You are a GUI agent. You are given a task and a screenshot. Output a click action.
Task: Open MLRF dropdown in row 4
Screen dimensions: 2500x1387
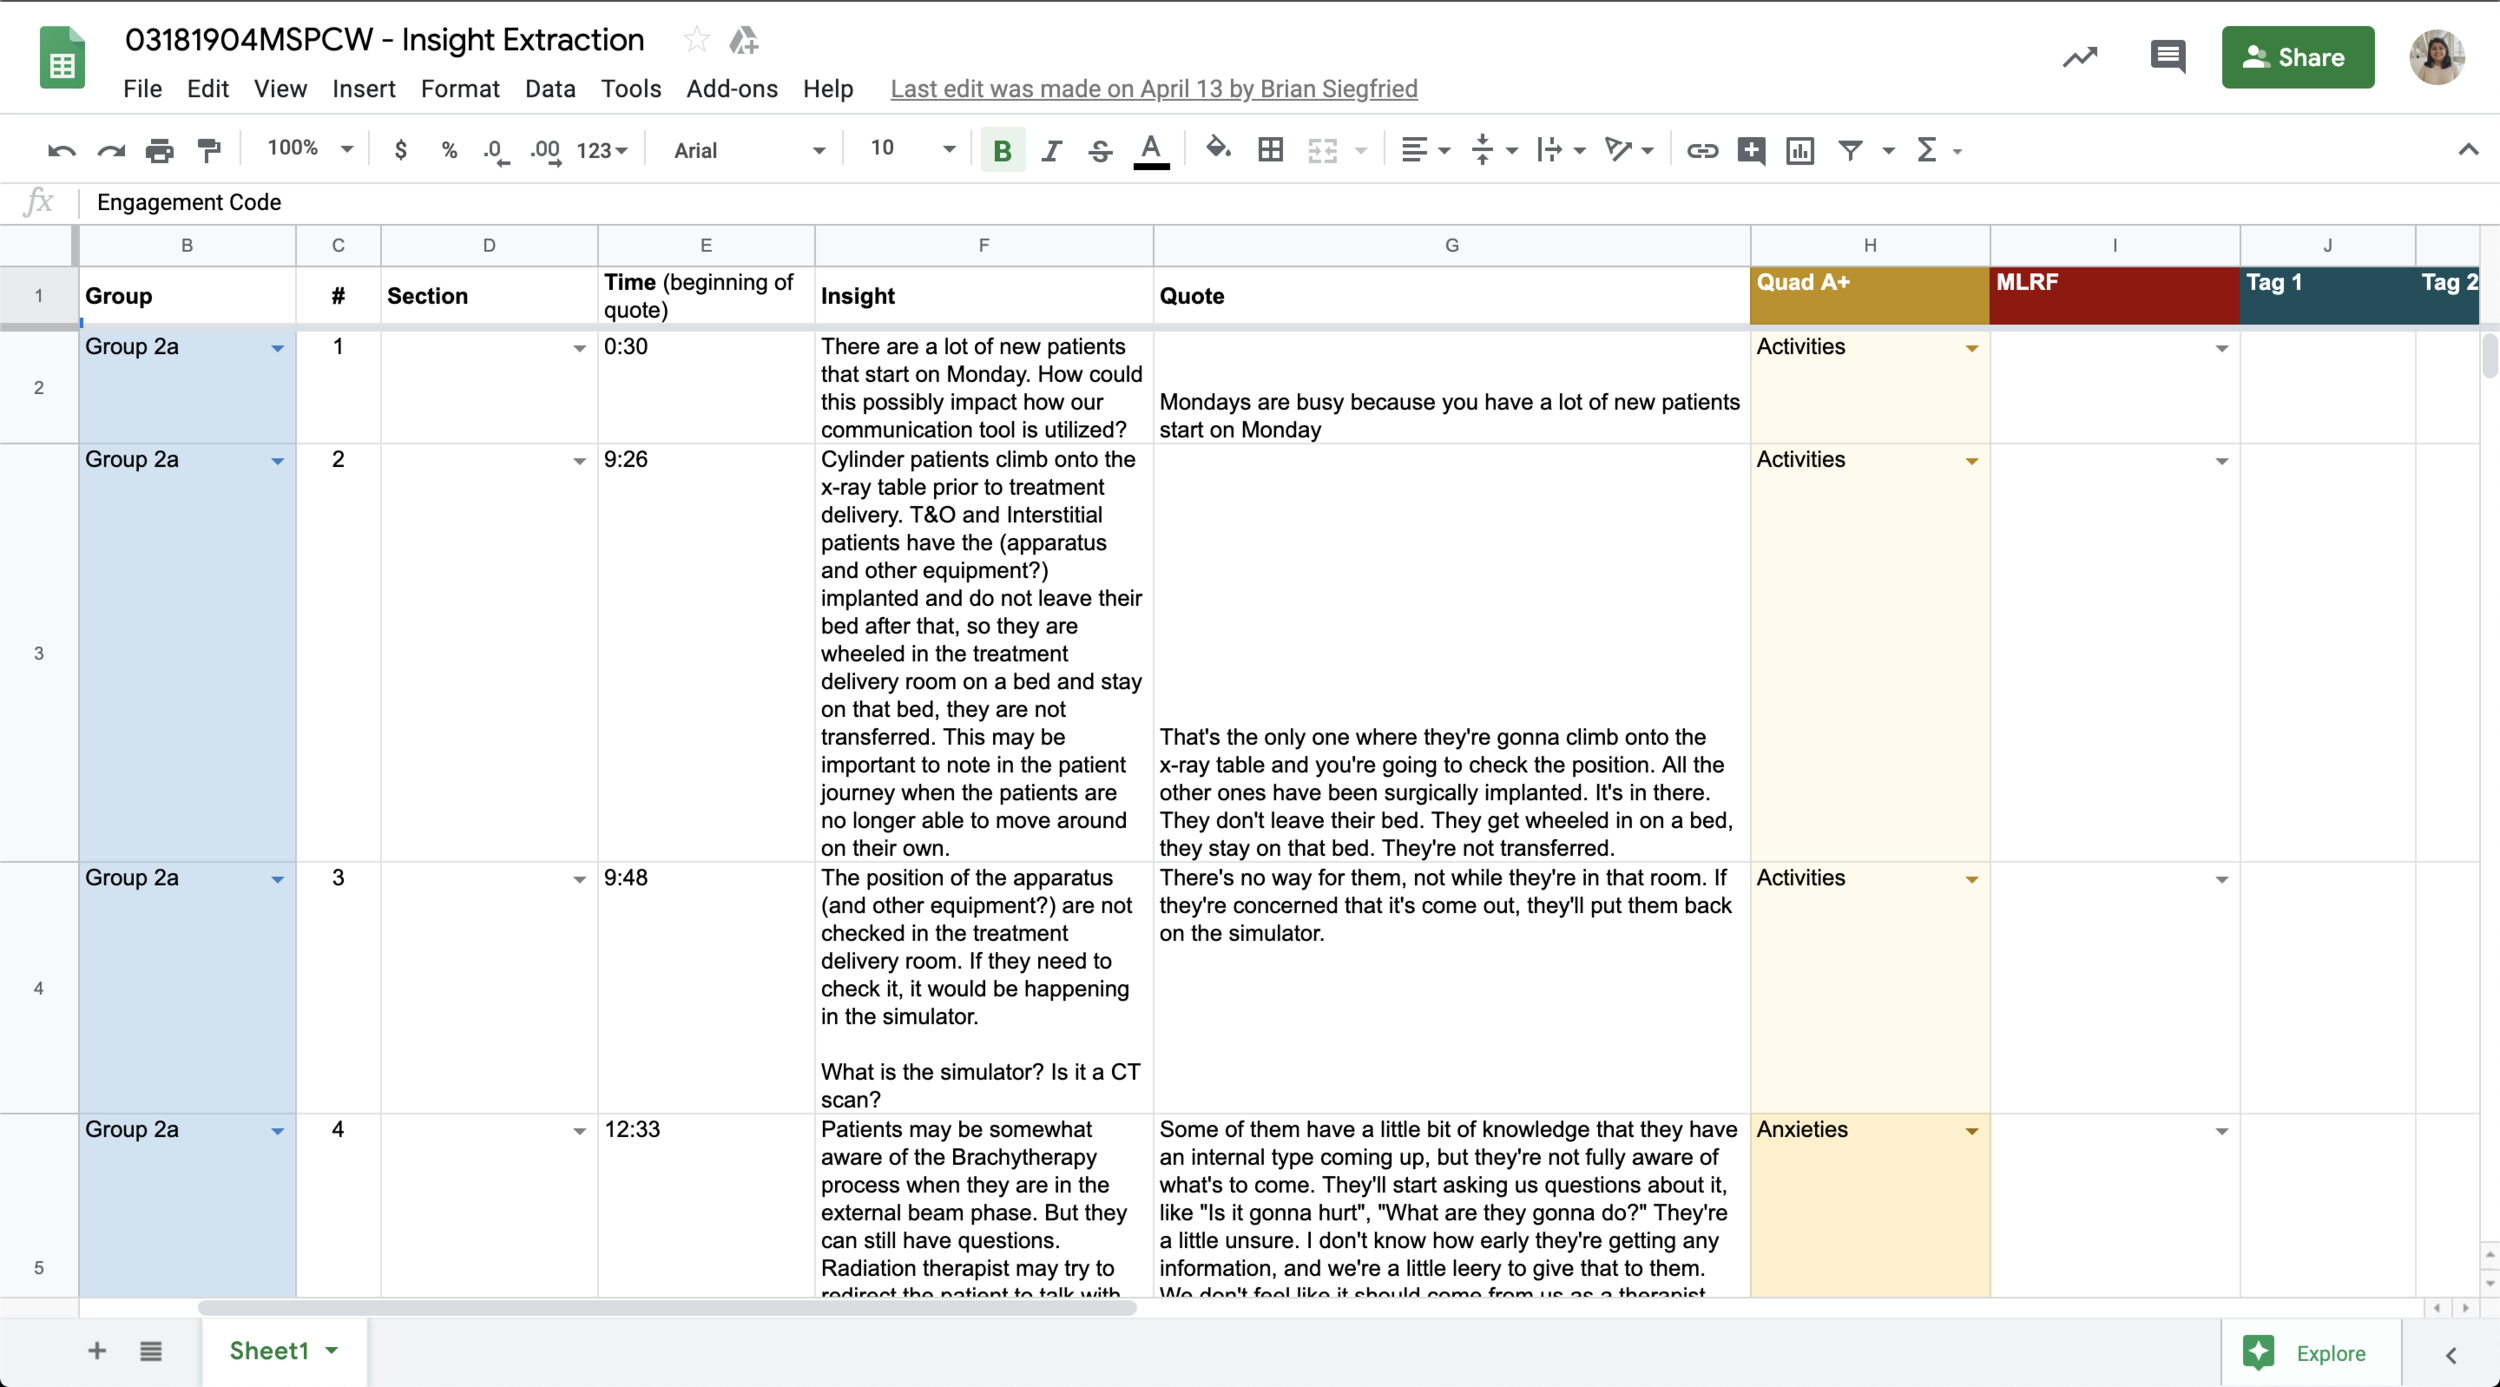coord(2221,880)
